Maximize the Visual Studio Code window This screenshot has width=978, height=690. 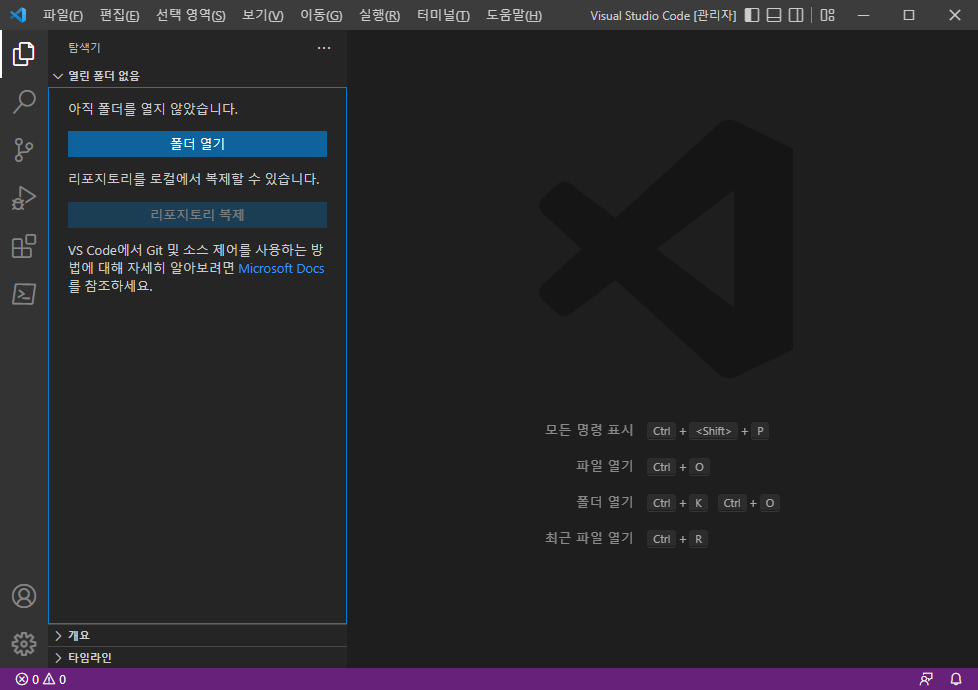coord(909,15)
